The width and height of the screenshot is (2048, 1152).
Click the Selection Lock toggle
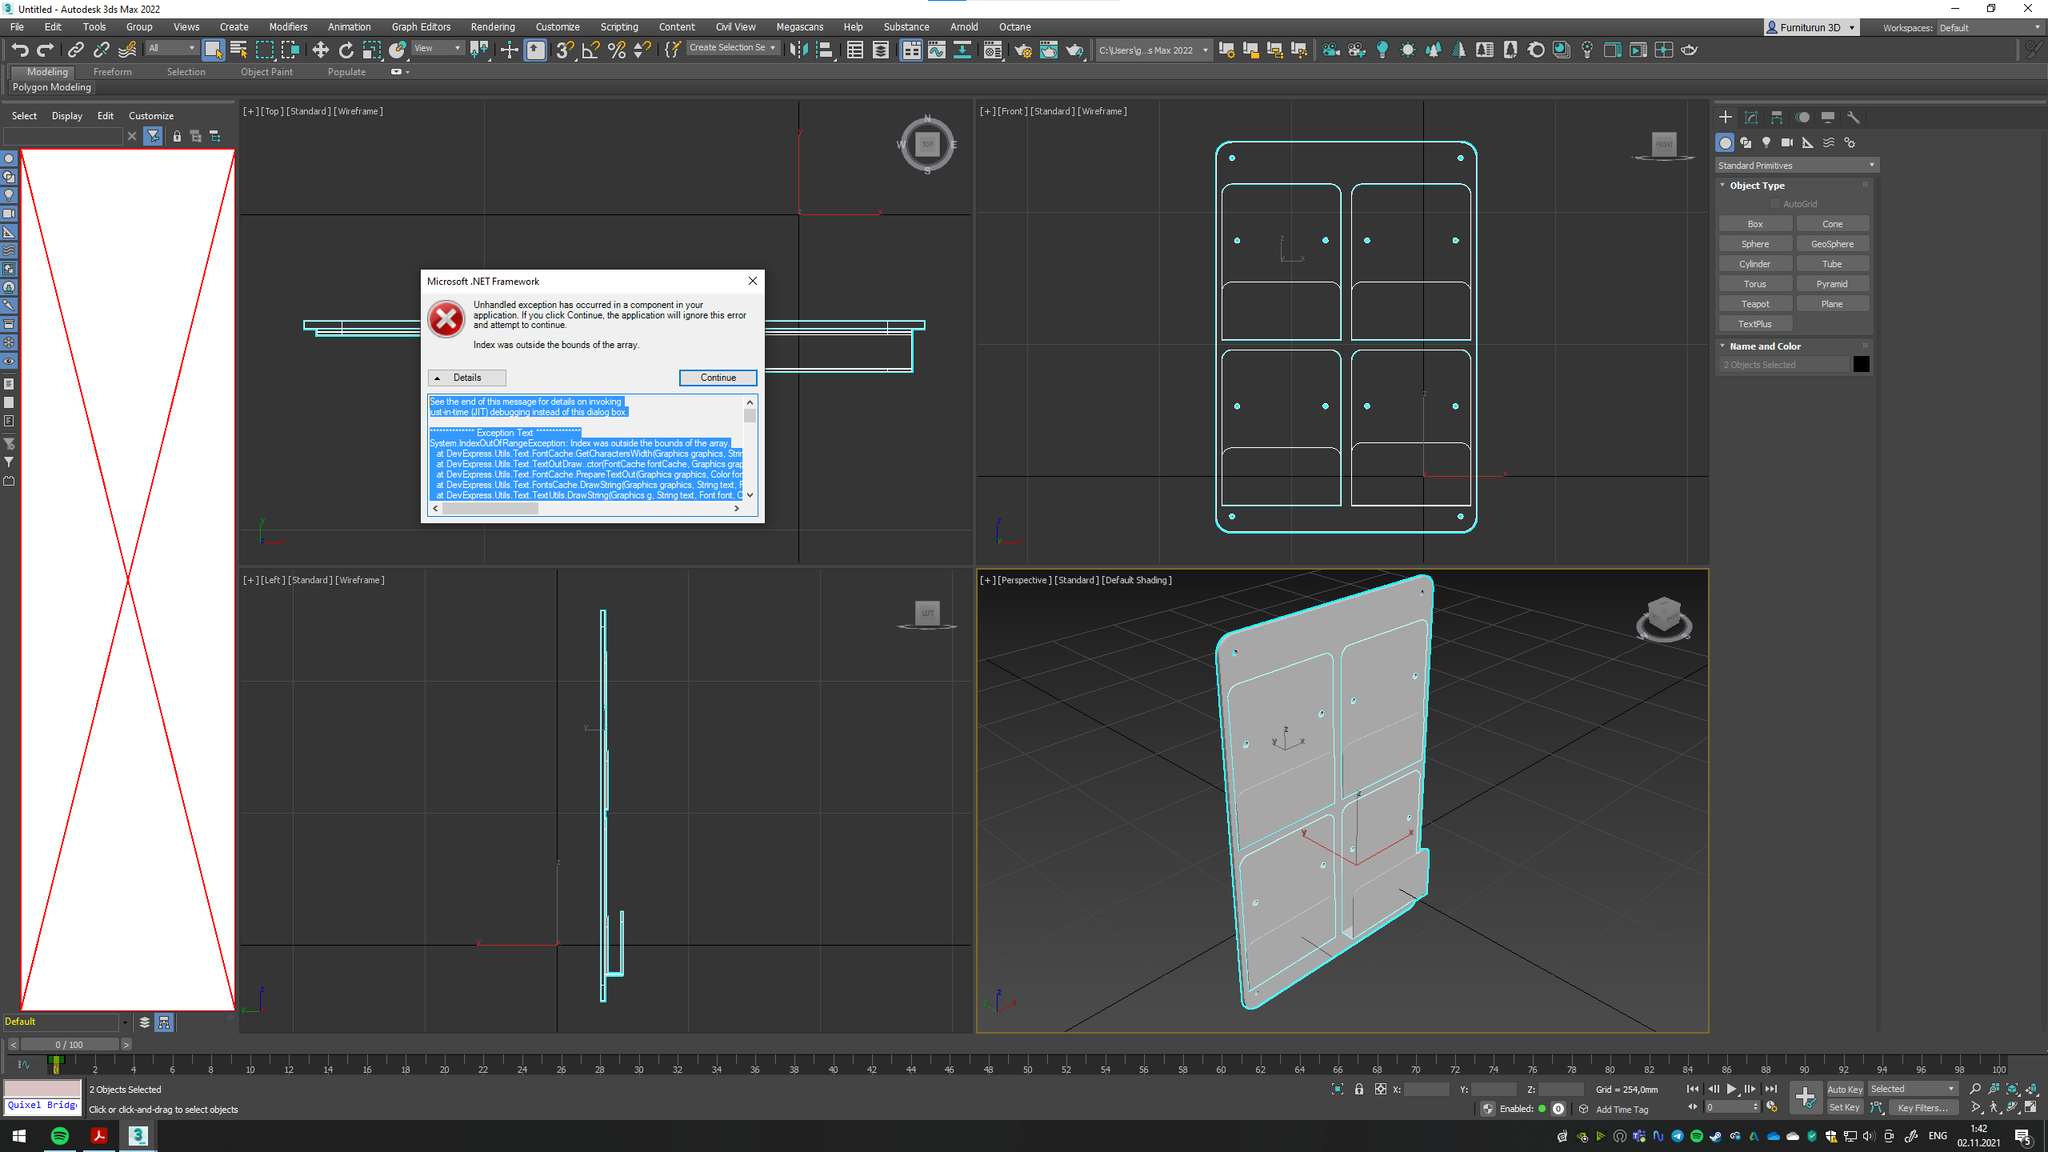[1359, 1089]
